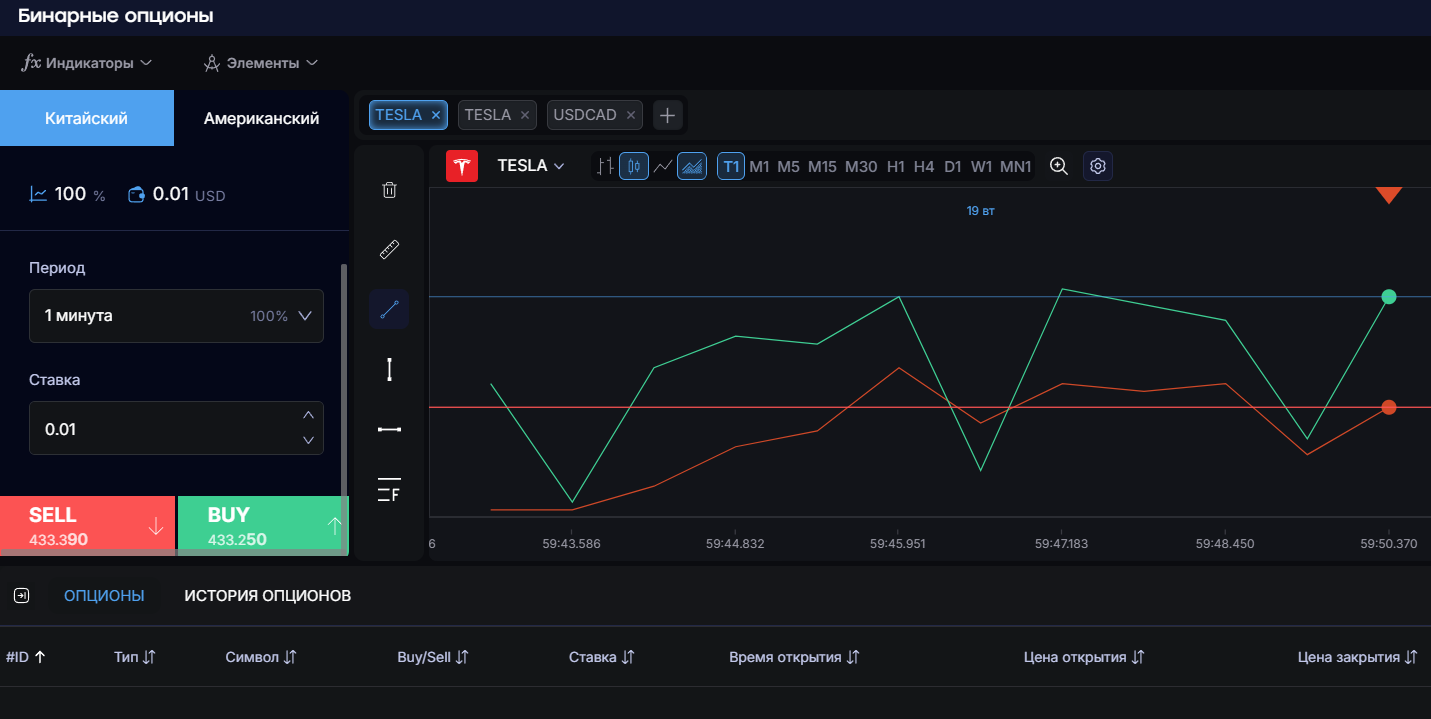Open the TESLA symbol dropdown
Screen dimensions: 1431x719
click(531, 166)
